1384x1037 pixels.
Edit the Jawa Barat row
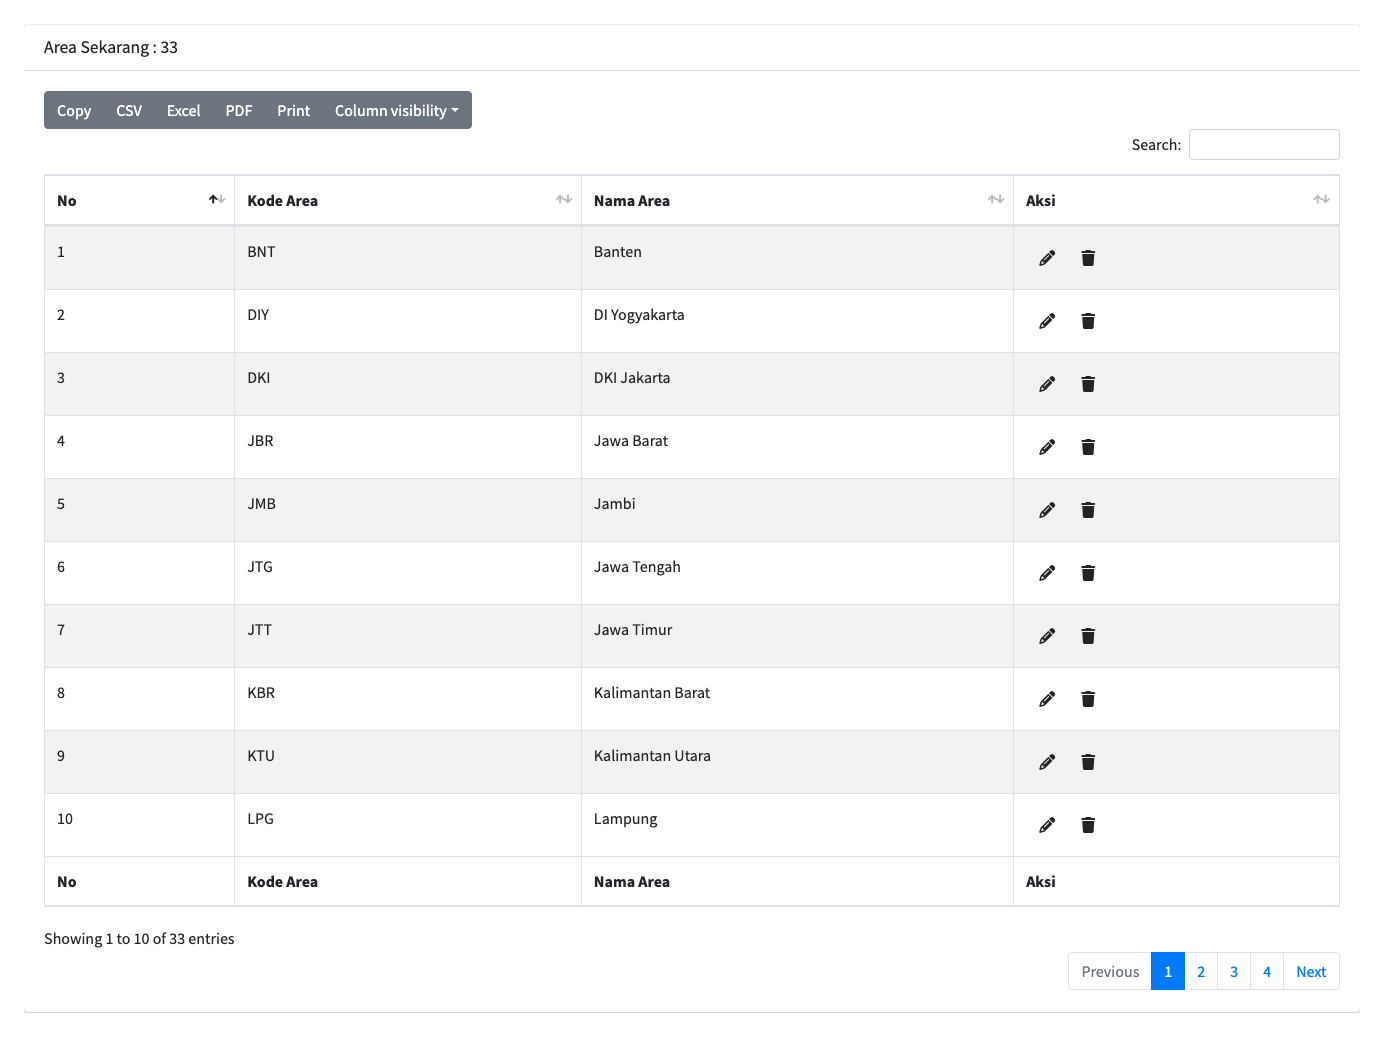click(1047, 447)
